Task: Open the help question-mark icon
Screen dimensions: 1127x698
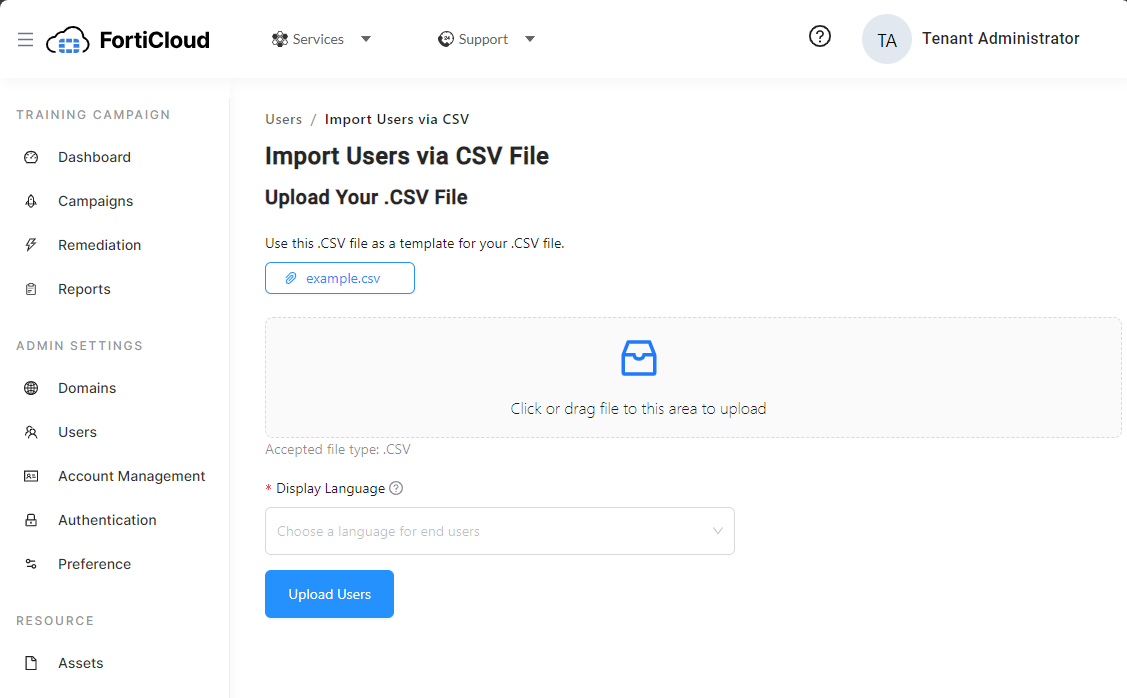Action: pos(819,36)
